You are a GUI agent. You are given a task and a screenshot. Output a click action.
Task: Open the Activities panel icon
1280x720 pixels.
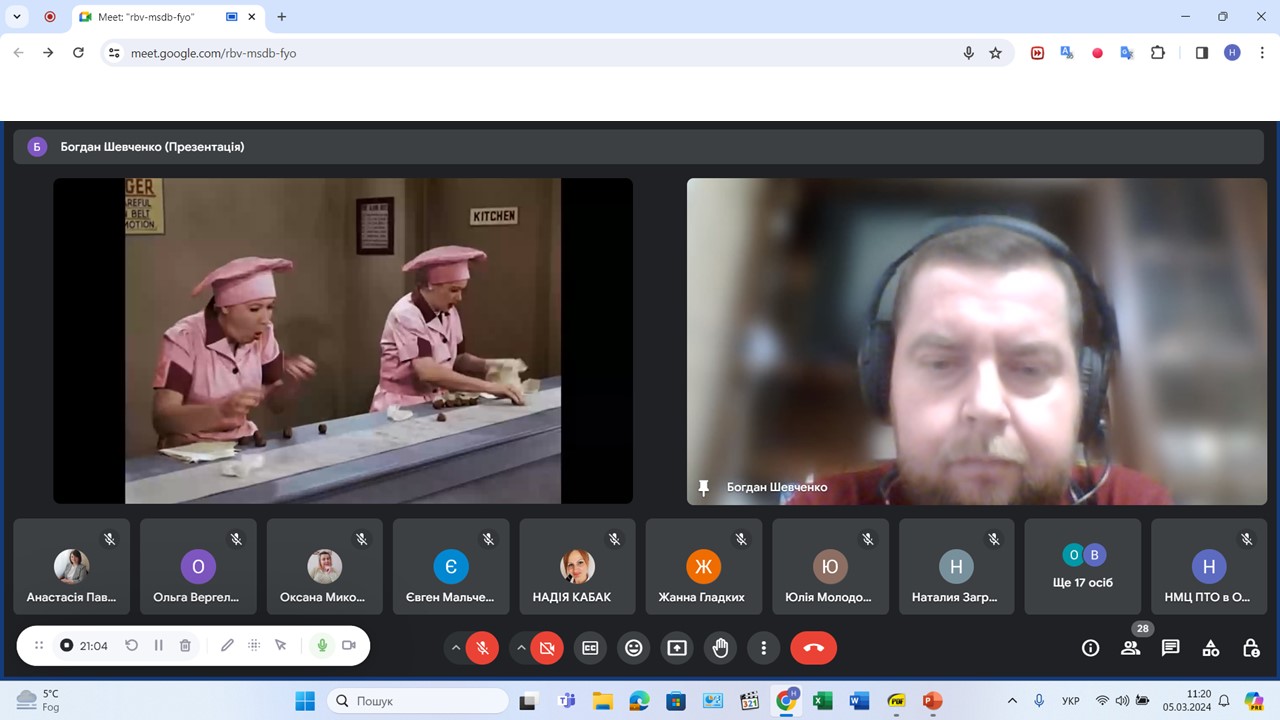pos(1210,648)
